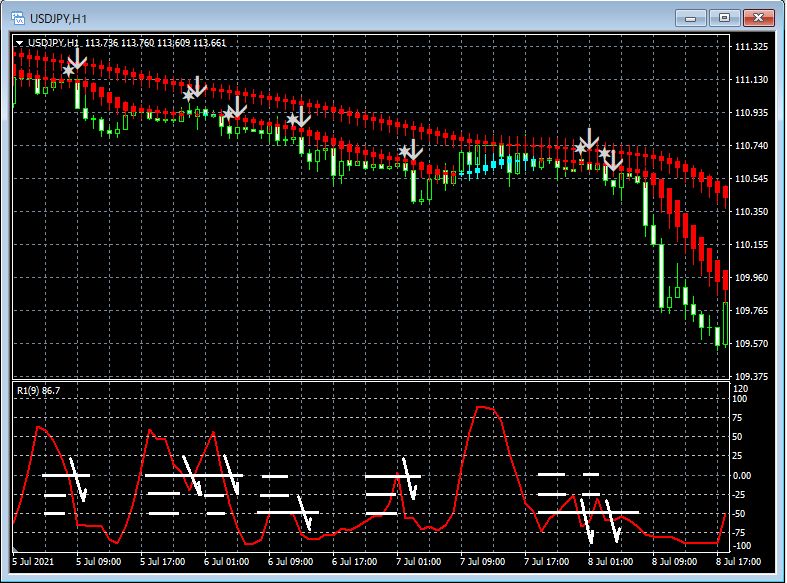Click the 8 Jul 09:00 time axis label
Screen dimensions: 787x583
coord(675,561)
